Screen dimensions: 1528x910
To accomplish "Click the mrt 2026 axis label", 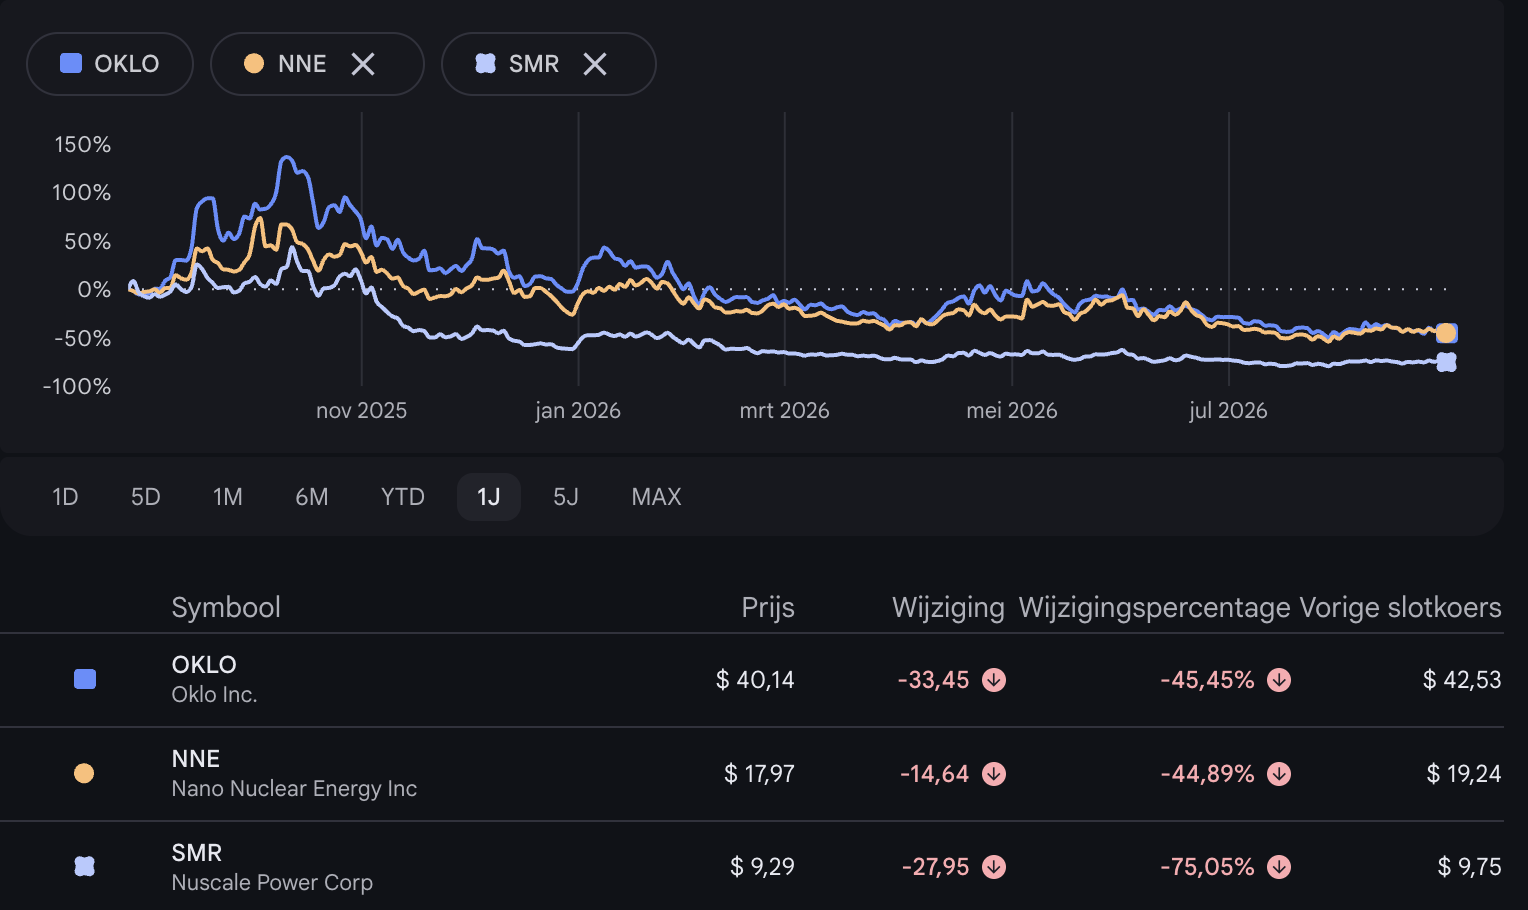I will click(784, 411).
